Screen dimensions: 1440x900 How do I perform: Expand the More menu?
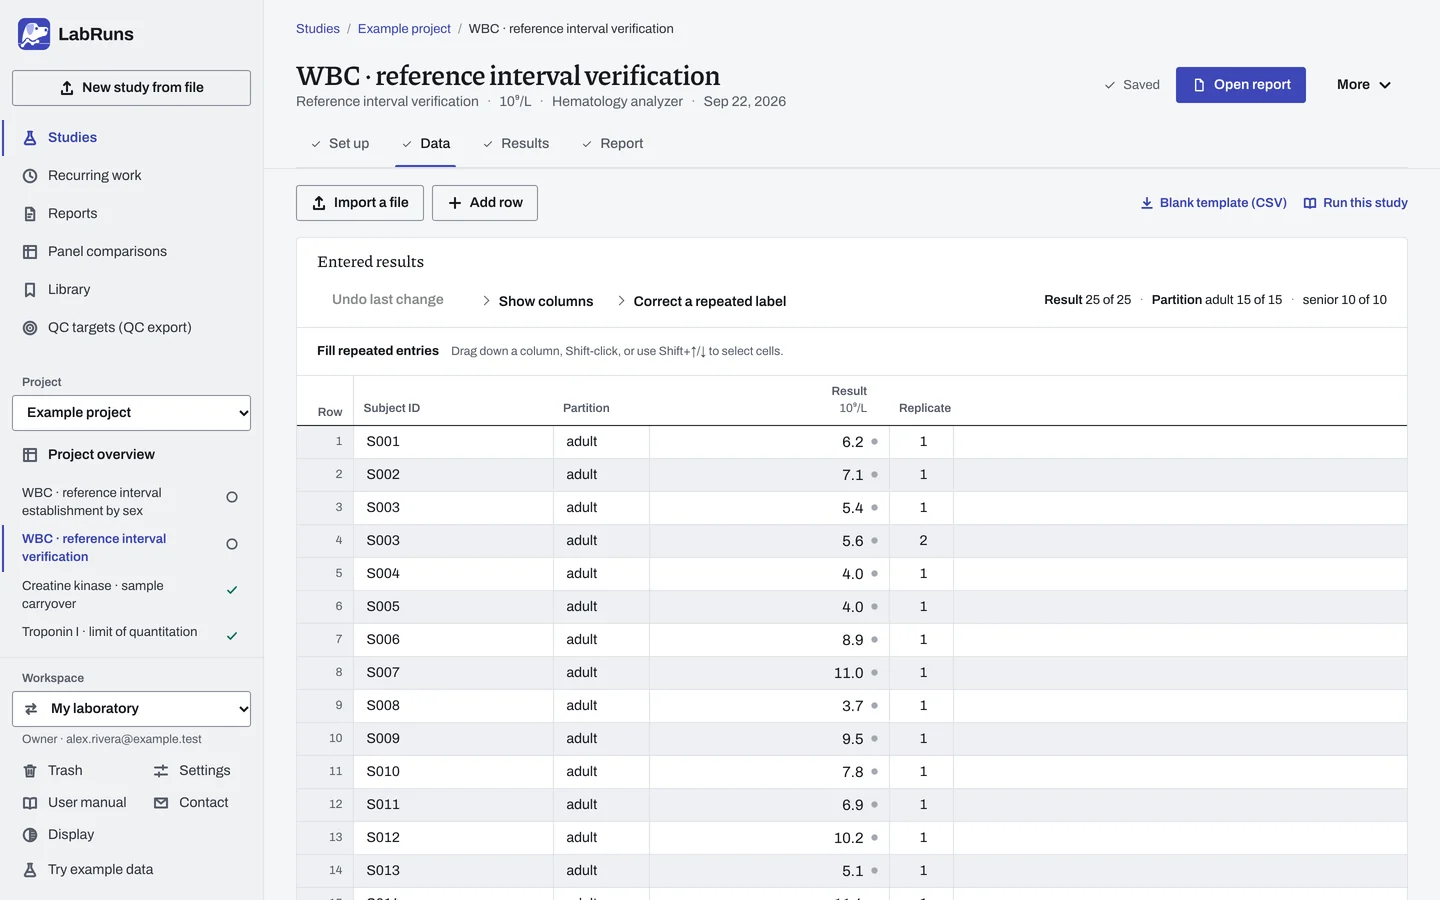[1364, 85]
